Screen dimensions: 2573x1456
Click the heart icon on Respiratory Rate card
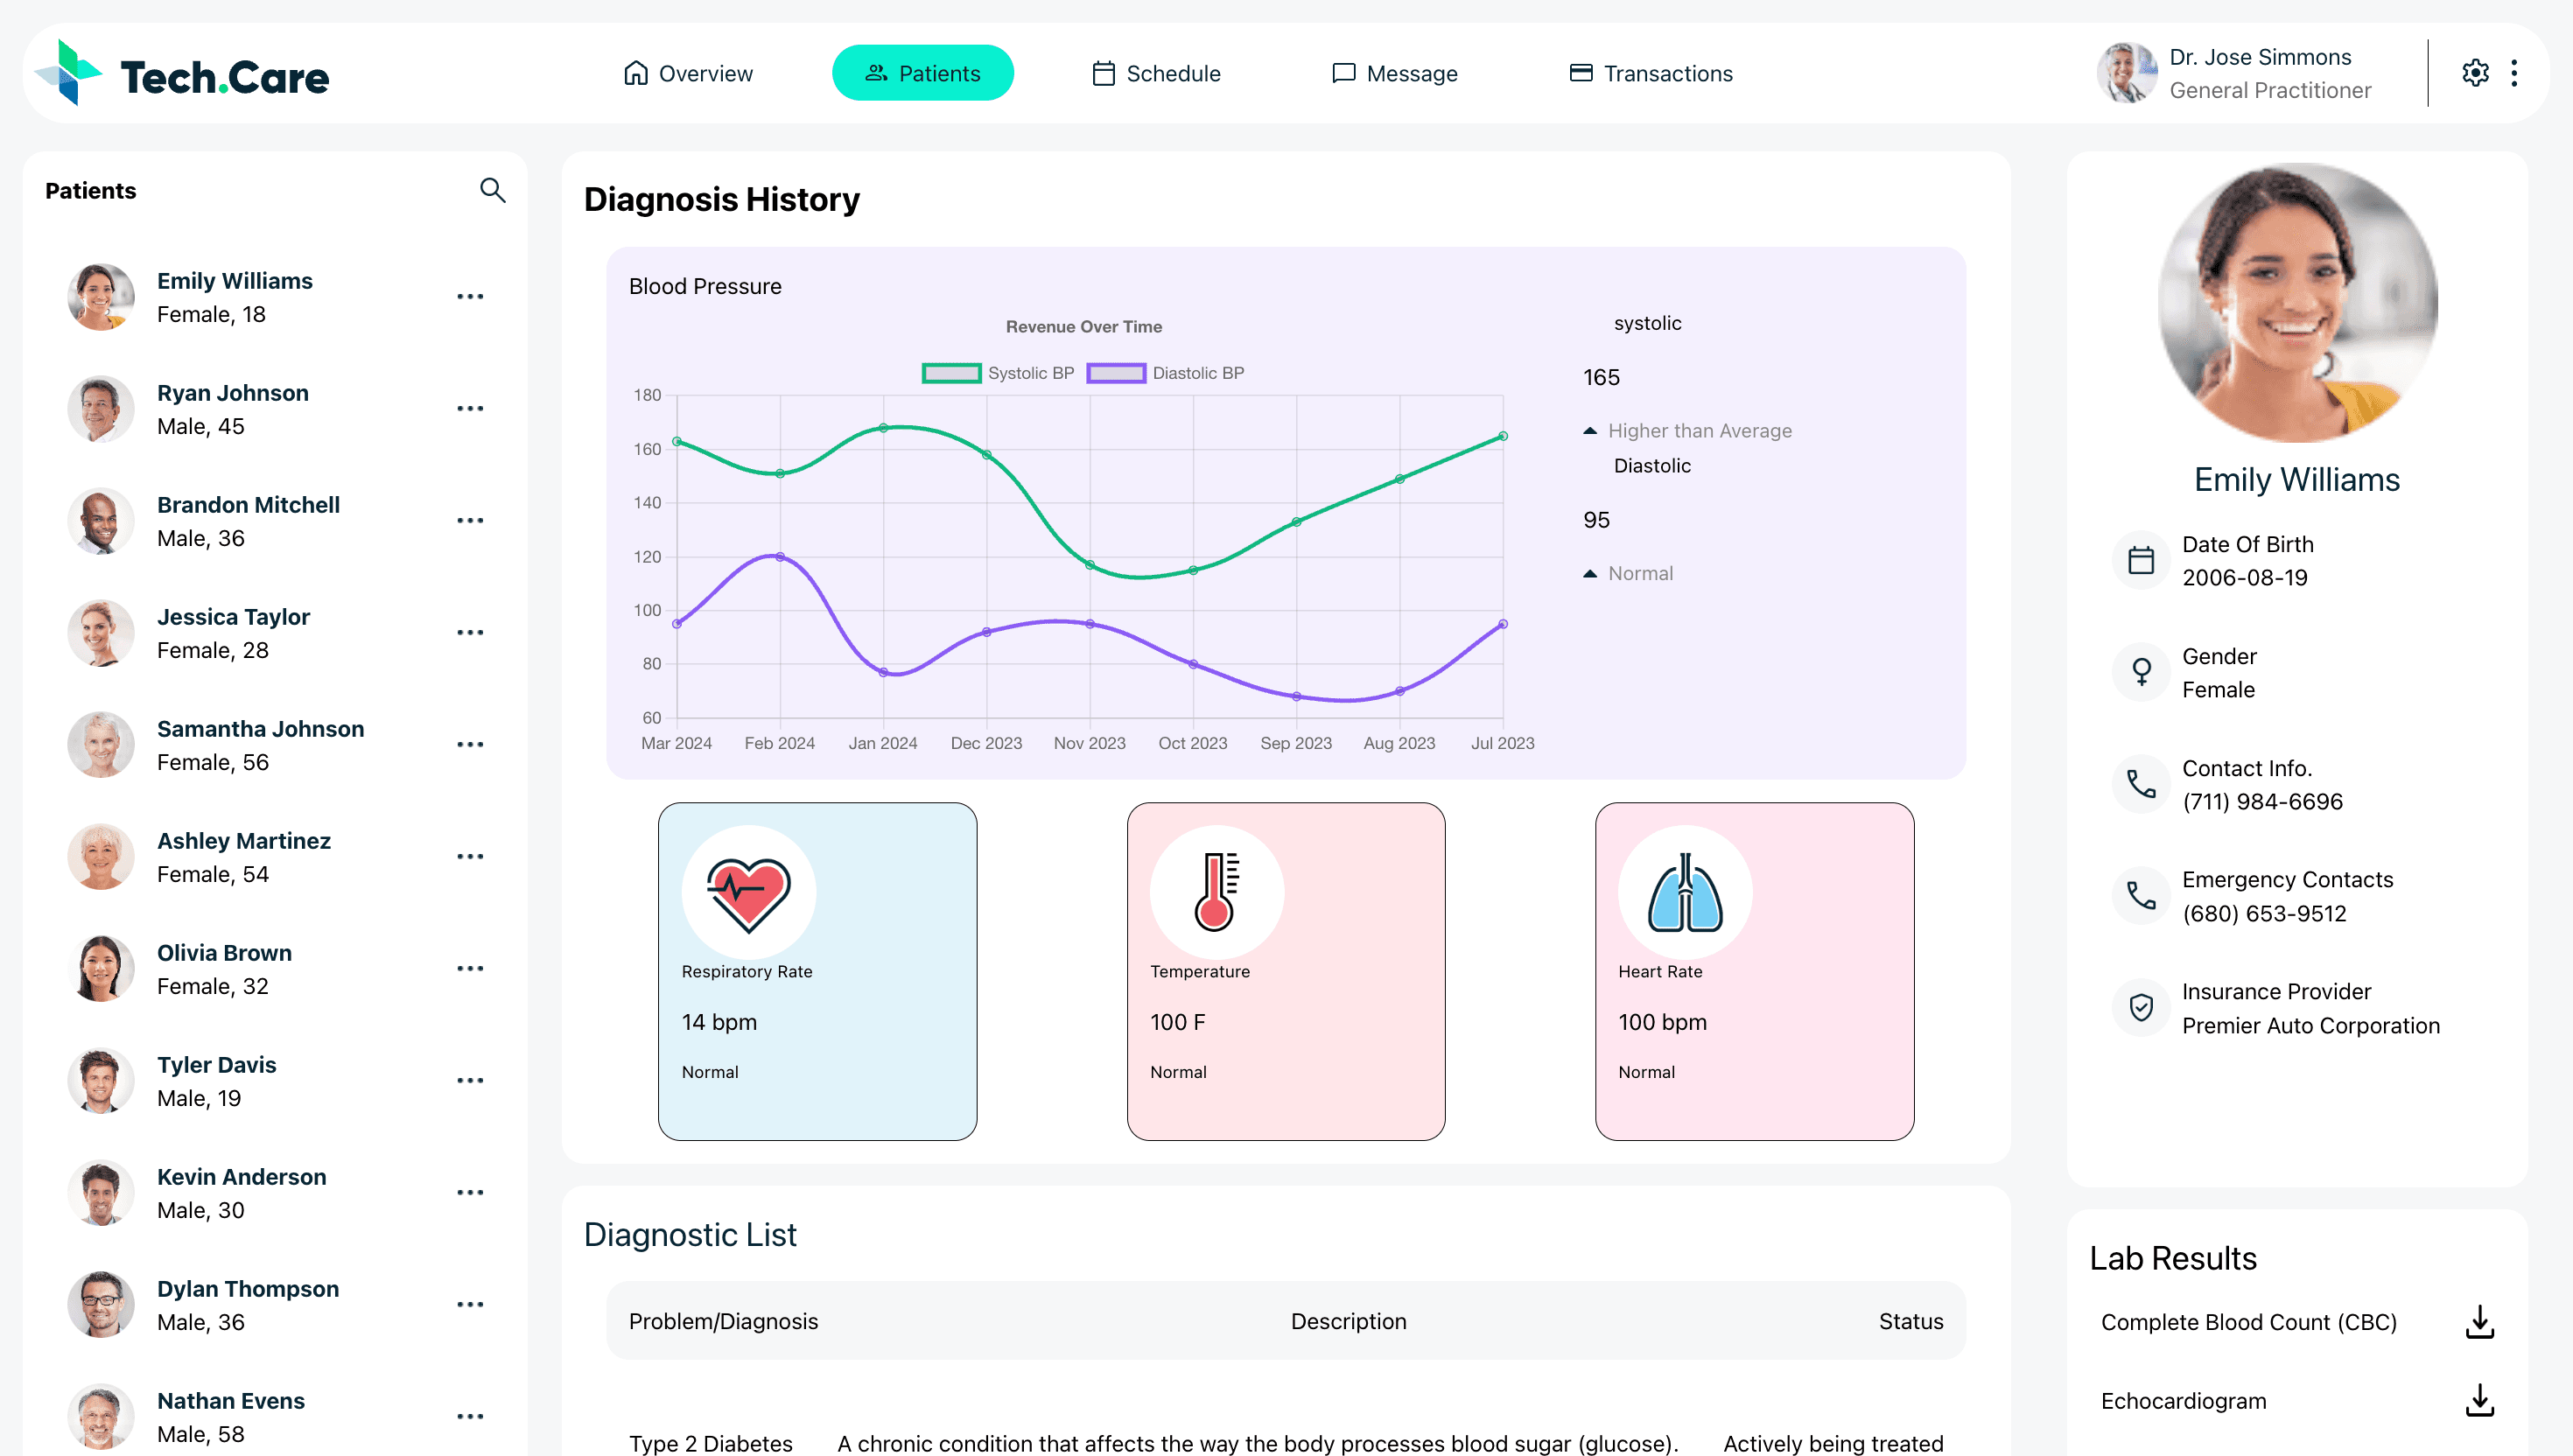[748, 892]
